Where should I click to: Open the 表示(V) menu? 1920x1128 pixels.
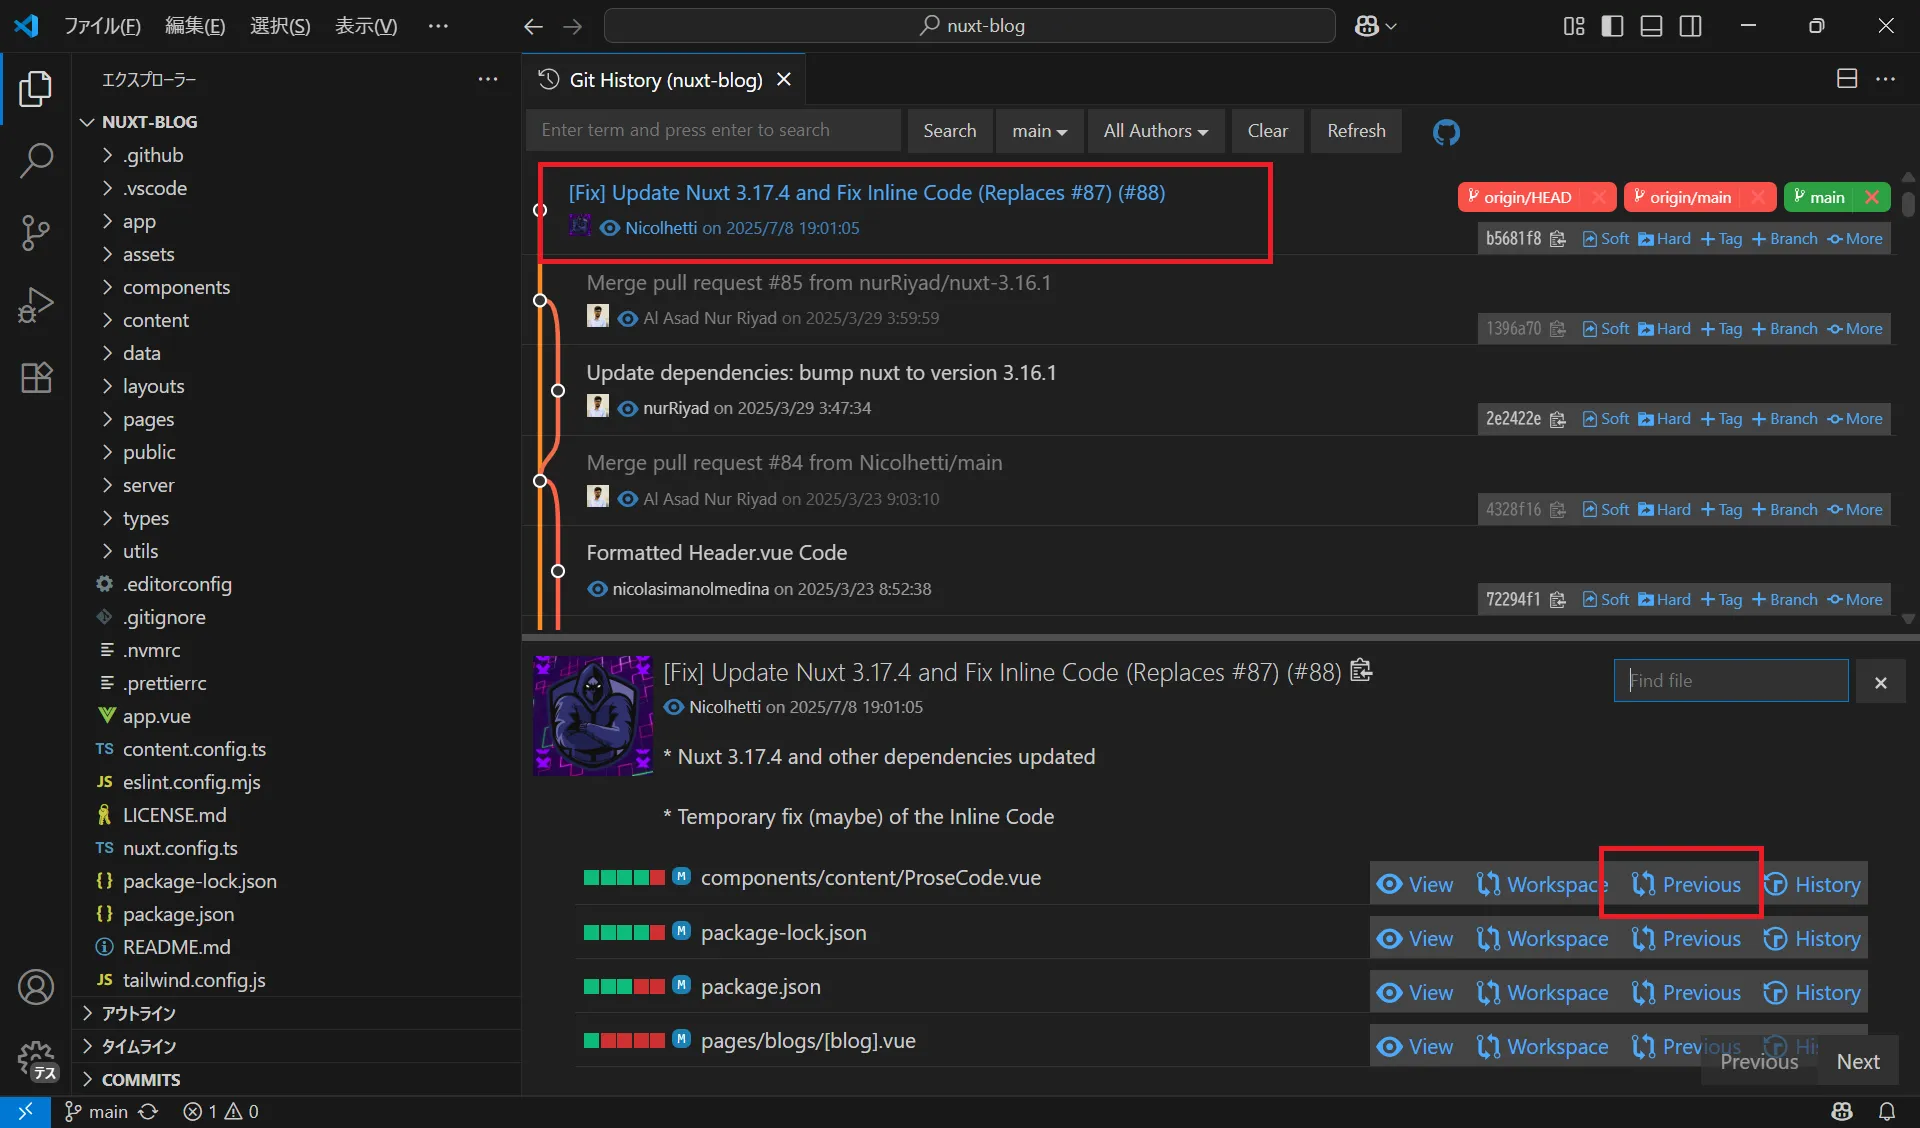(366, 26)
